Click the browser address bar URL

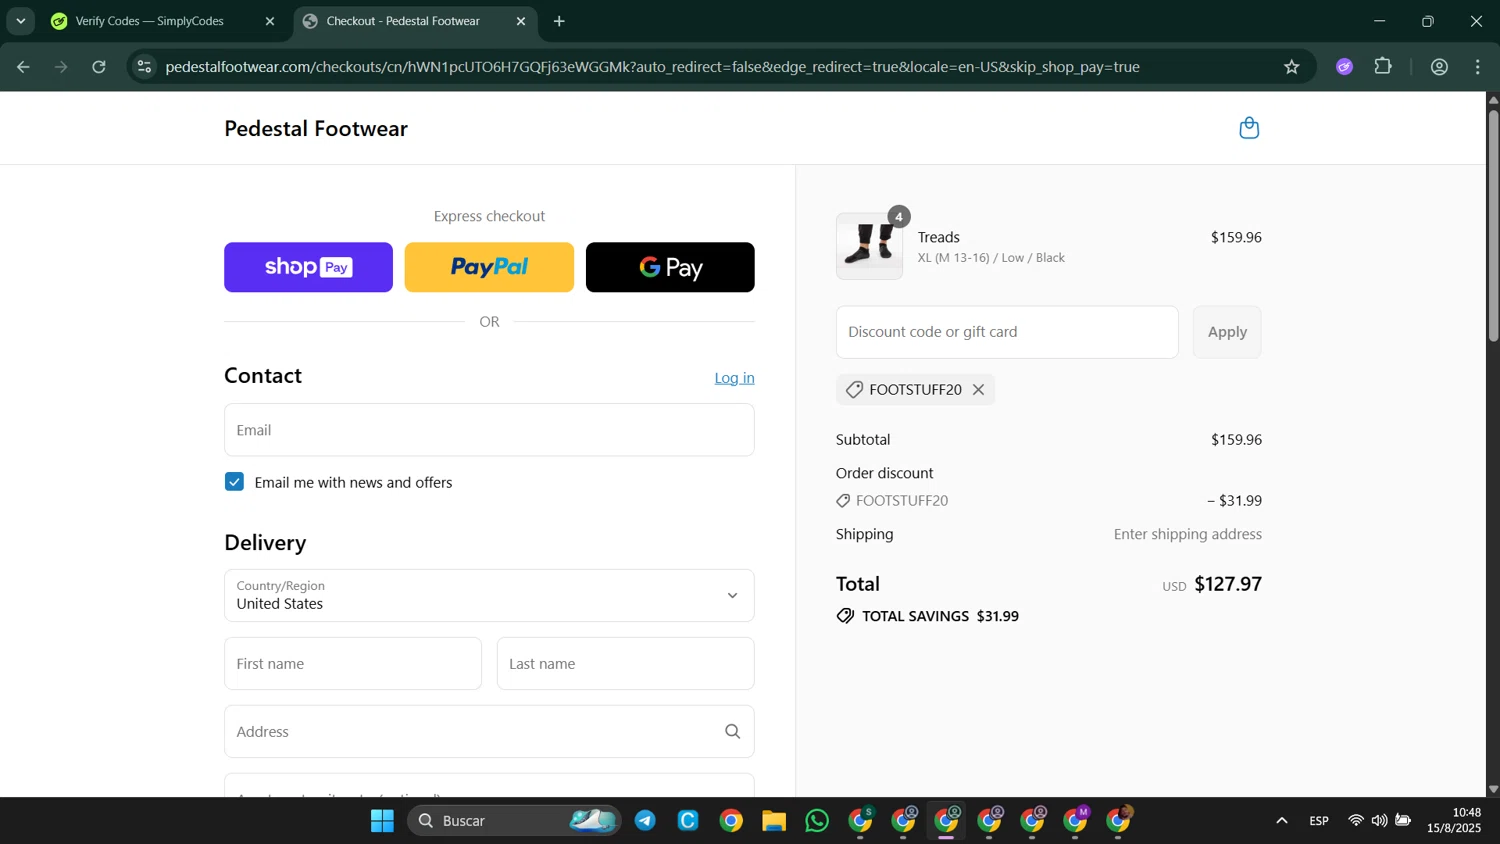652,67
